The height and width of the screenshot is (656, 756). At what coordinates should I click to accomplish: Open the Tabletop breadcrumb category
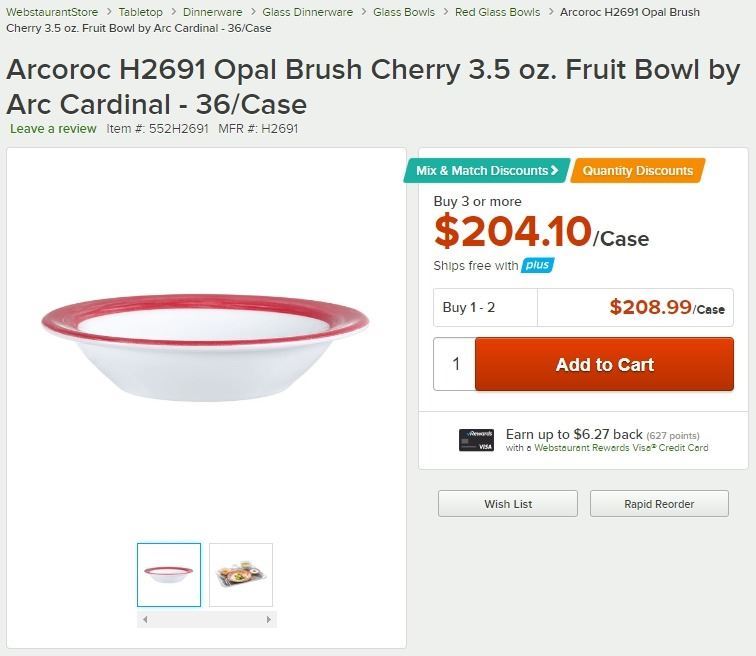(x=140, y=12)
